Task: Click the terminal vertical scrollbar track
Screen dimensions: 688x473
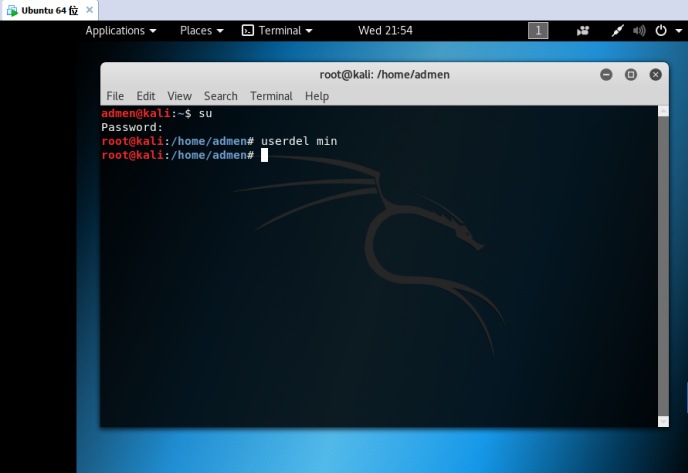Action: 663,266
